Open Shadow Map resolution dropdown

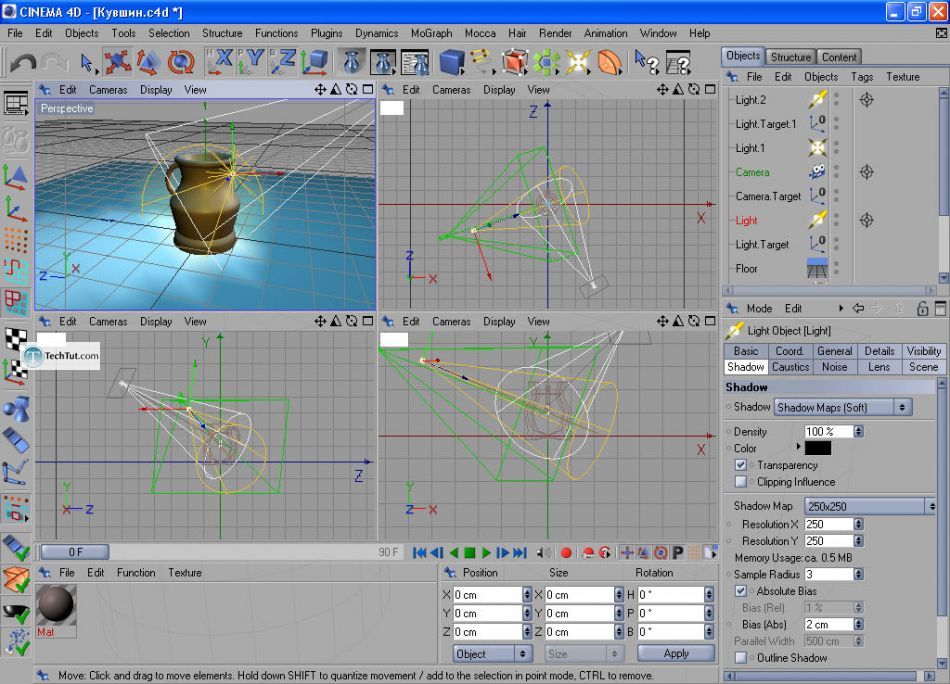point(870,506)
